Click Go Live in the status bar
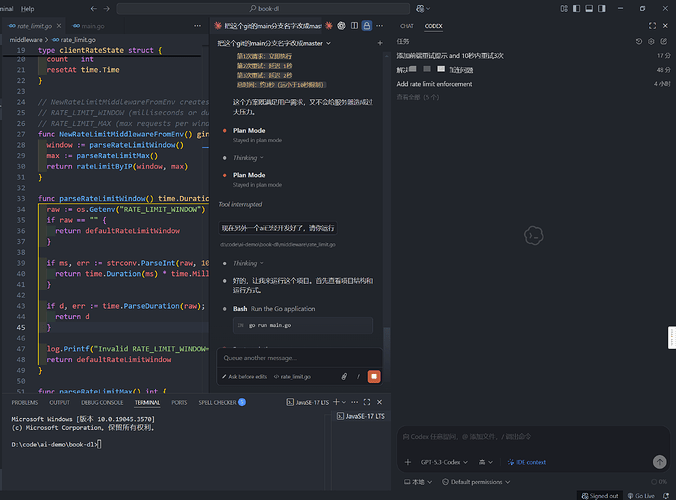 click(x=641, y=496)
